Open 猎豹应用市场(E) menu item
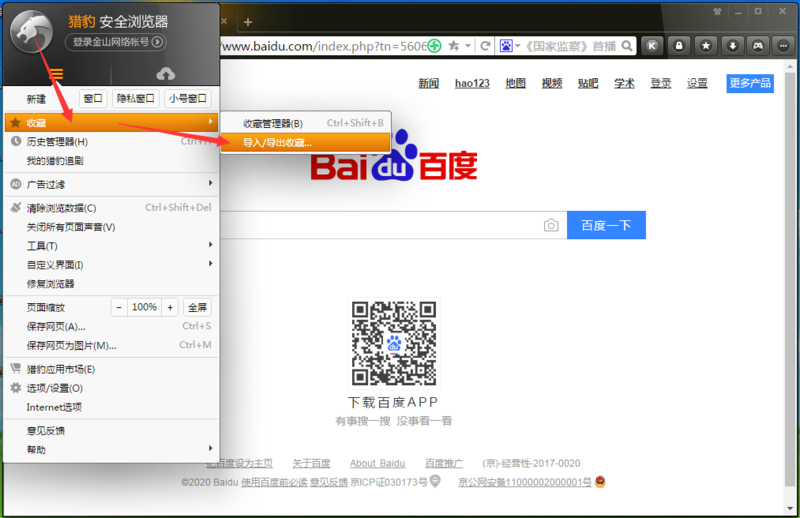 click(x=111, y=369)
